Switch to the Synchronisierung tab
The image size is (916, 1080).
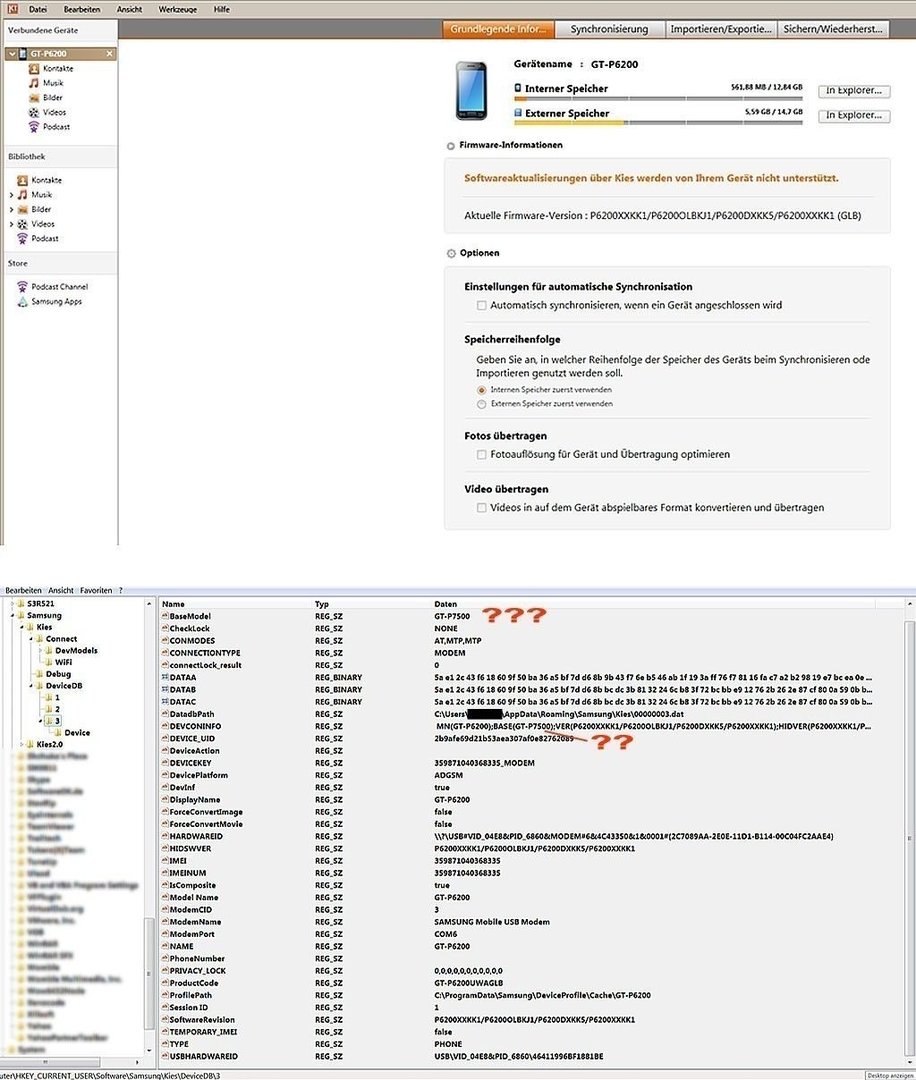(609, 29)
